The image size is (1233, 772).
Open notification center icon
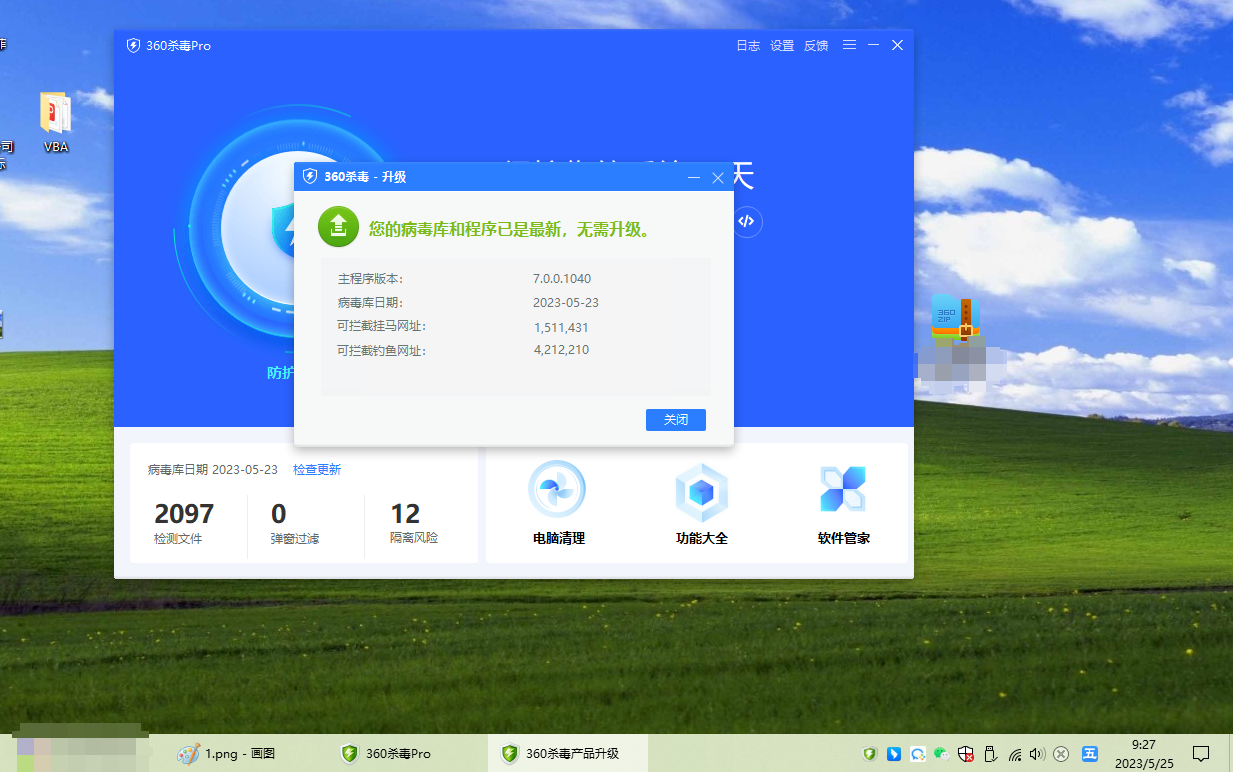pyautogui.click(x=1202, y=754)
